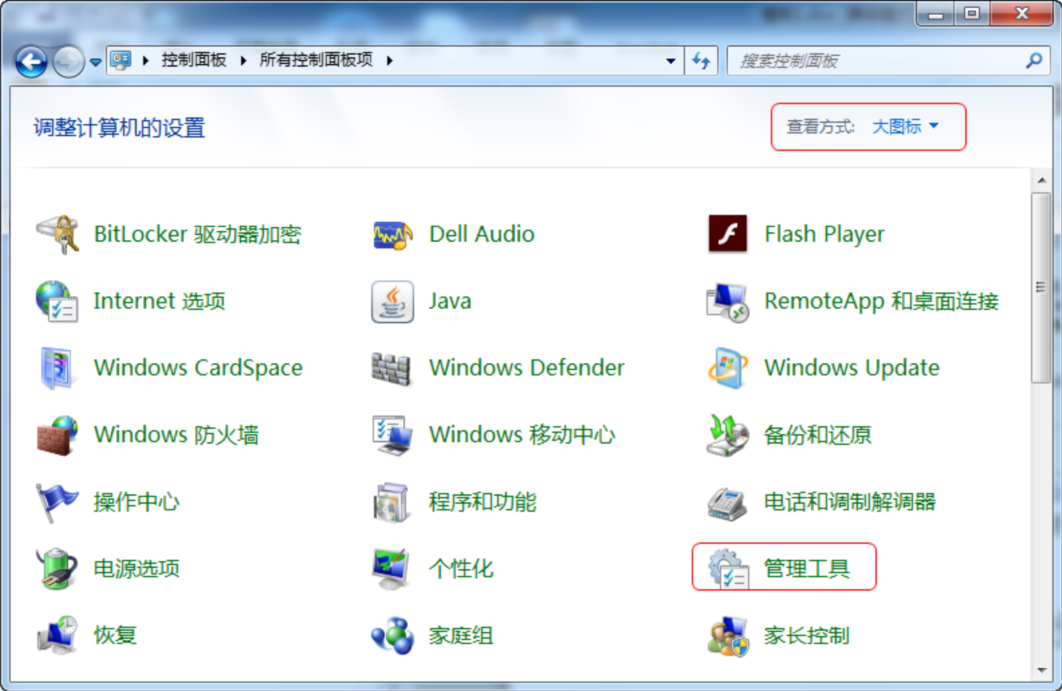1062x691 pixels.
Task: Open the recent pages dropdown arrow
Action: 95,62
